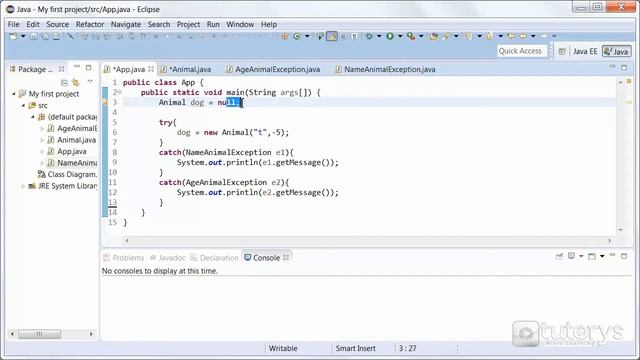Screen dimensions: 640x360
Task: Open the Help menu
Action: 269,24
